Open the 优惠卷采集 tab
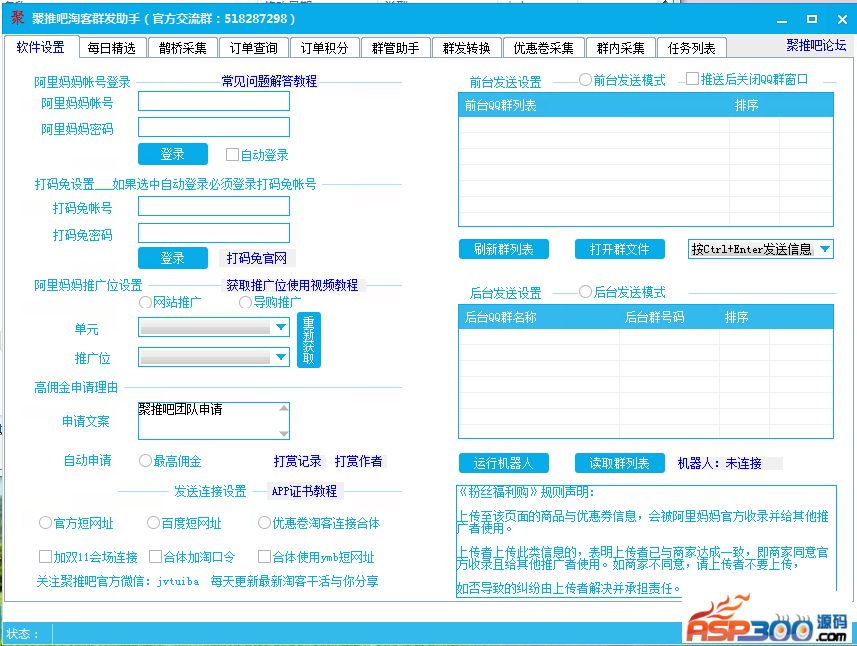The height and width of the screenshot is (646, 857). pos(544,48)
